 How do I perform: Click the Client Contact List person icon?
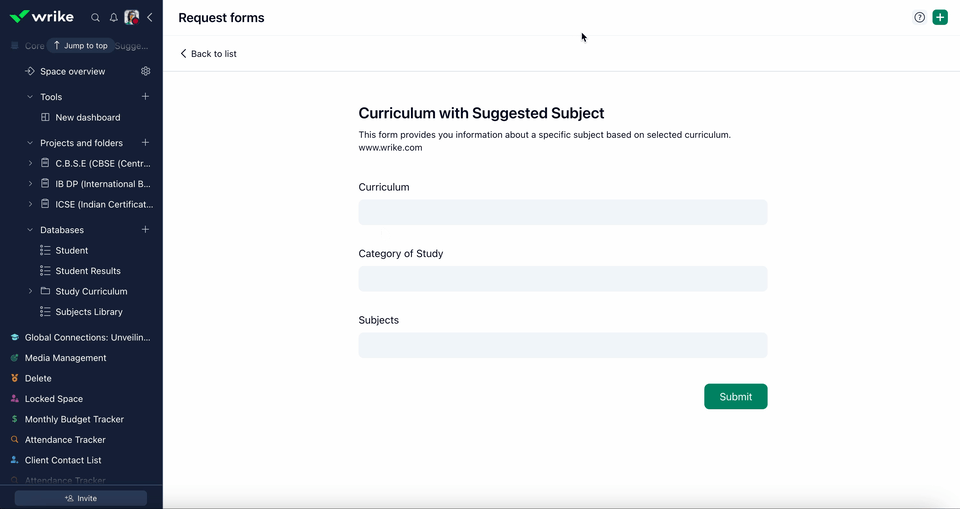click(15, 460)
